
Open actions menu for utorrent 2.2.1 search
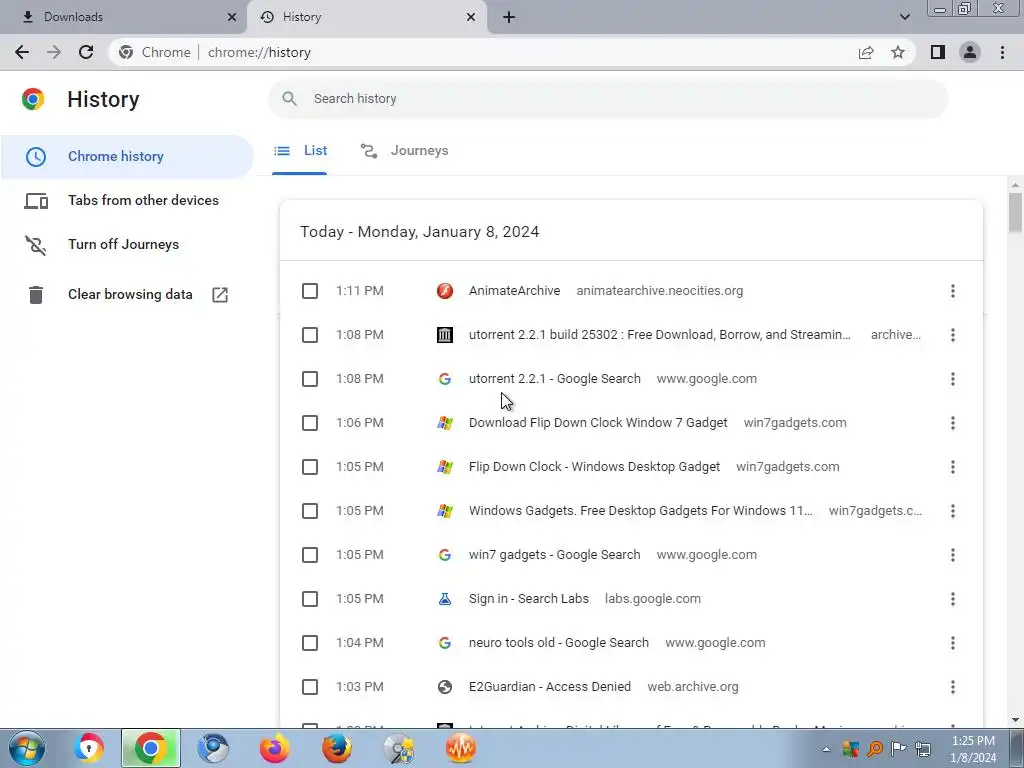coord(953,379)
